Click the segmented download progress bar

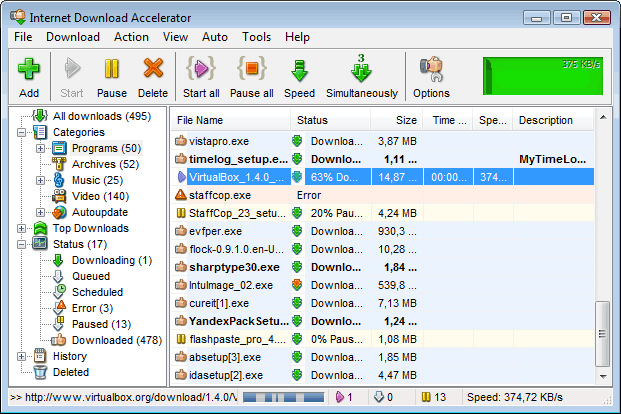(x=284, y=397)
